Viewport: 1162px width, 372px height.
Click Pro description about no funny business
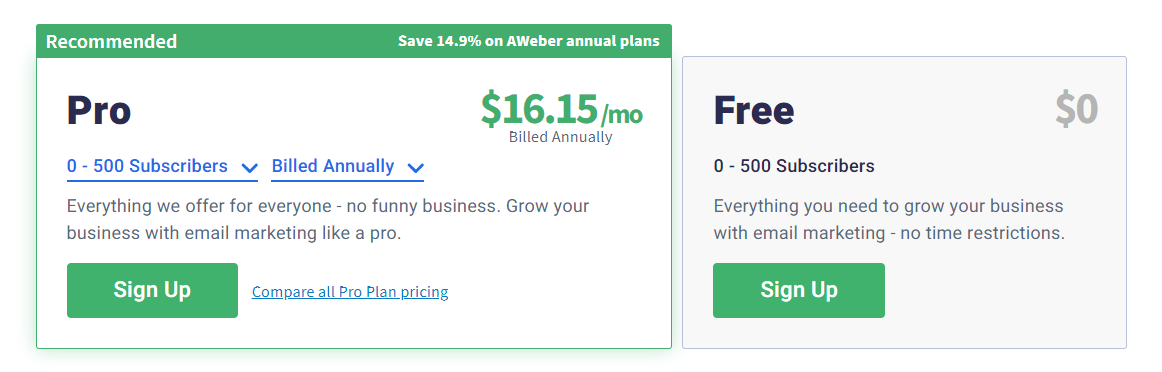328,219
